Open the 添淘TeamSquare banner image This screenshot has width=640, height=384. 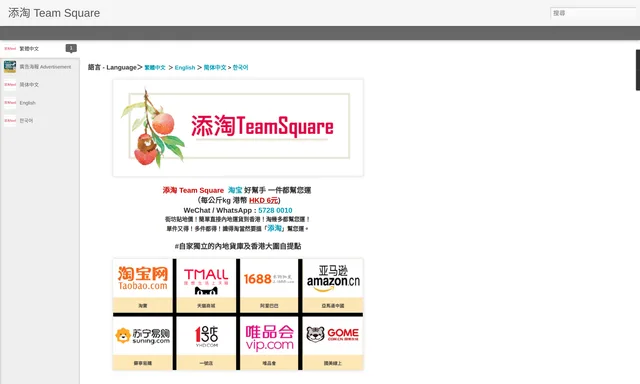tap(238, 128)
